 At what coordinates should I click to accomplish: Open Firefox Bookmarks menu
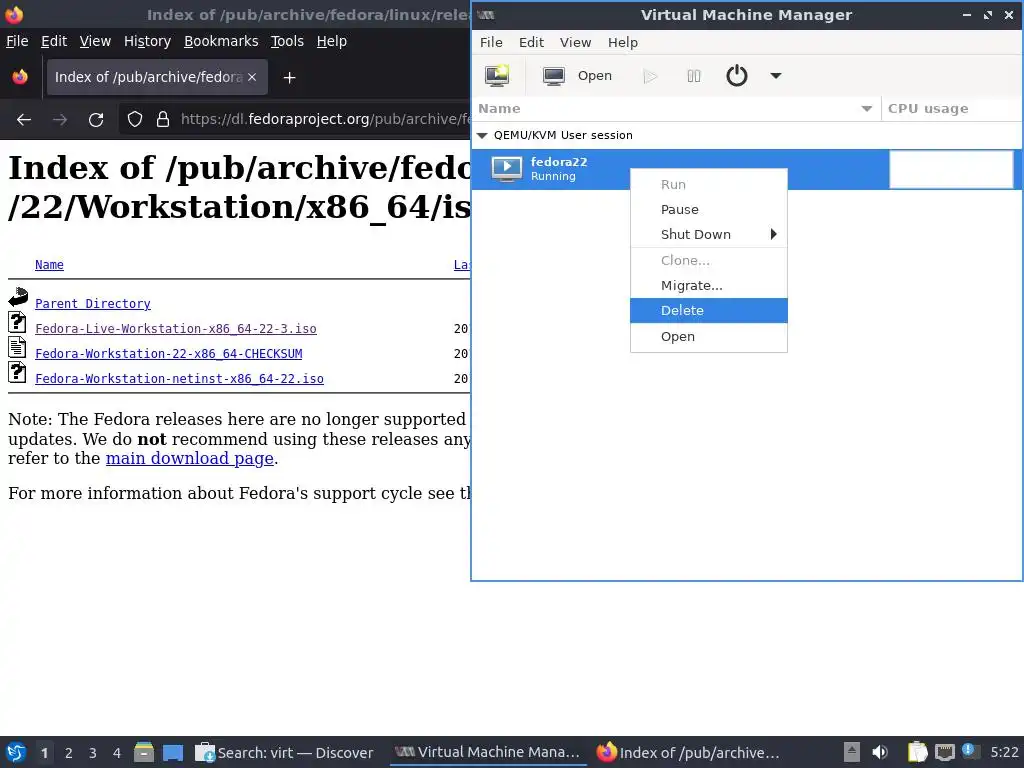pyautogui.click(x=221, y=41)
